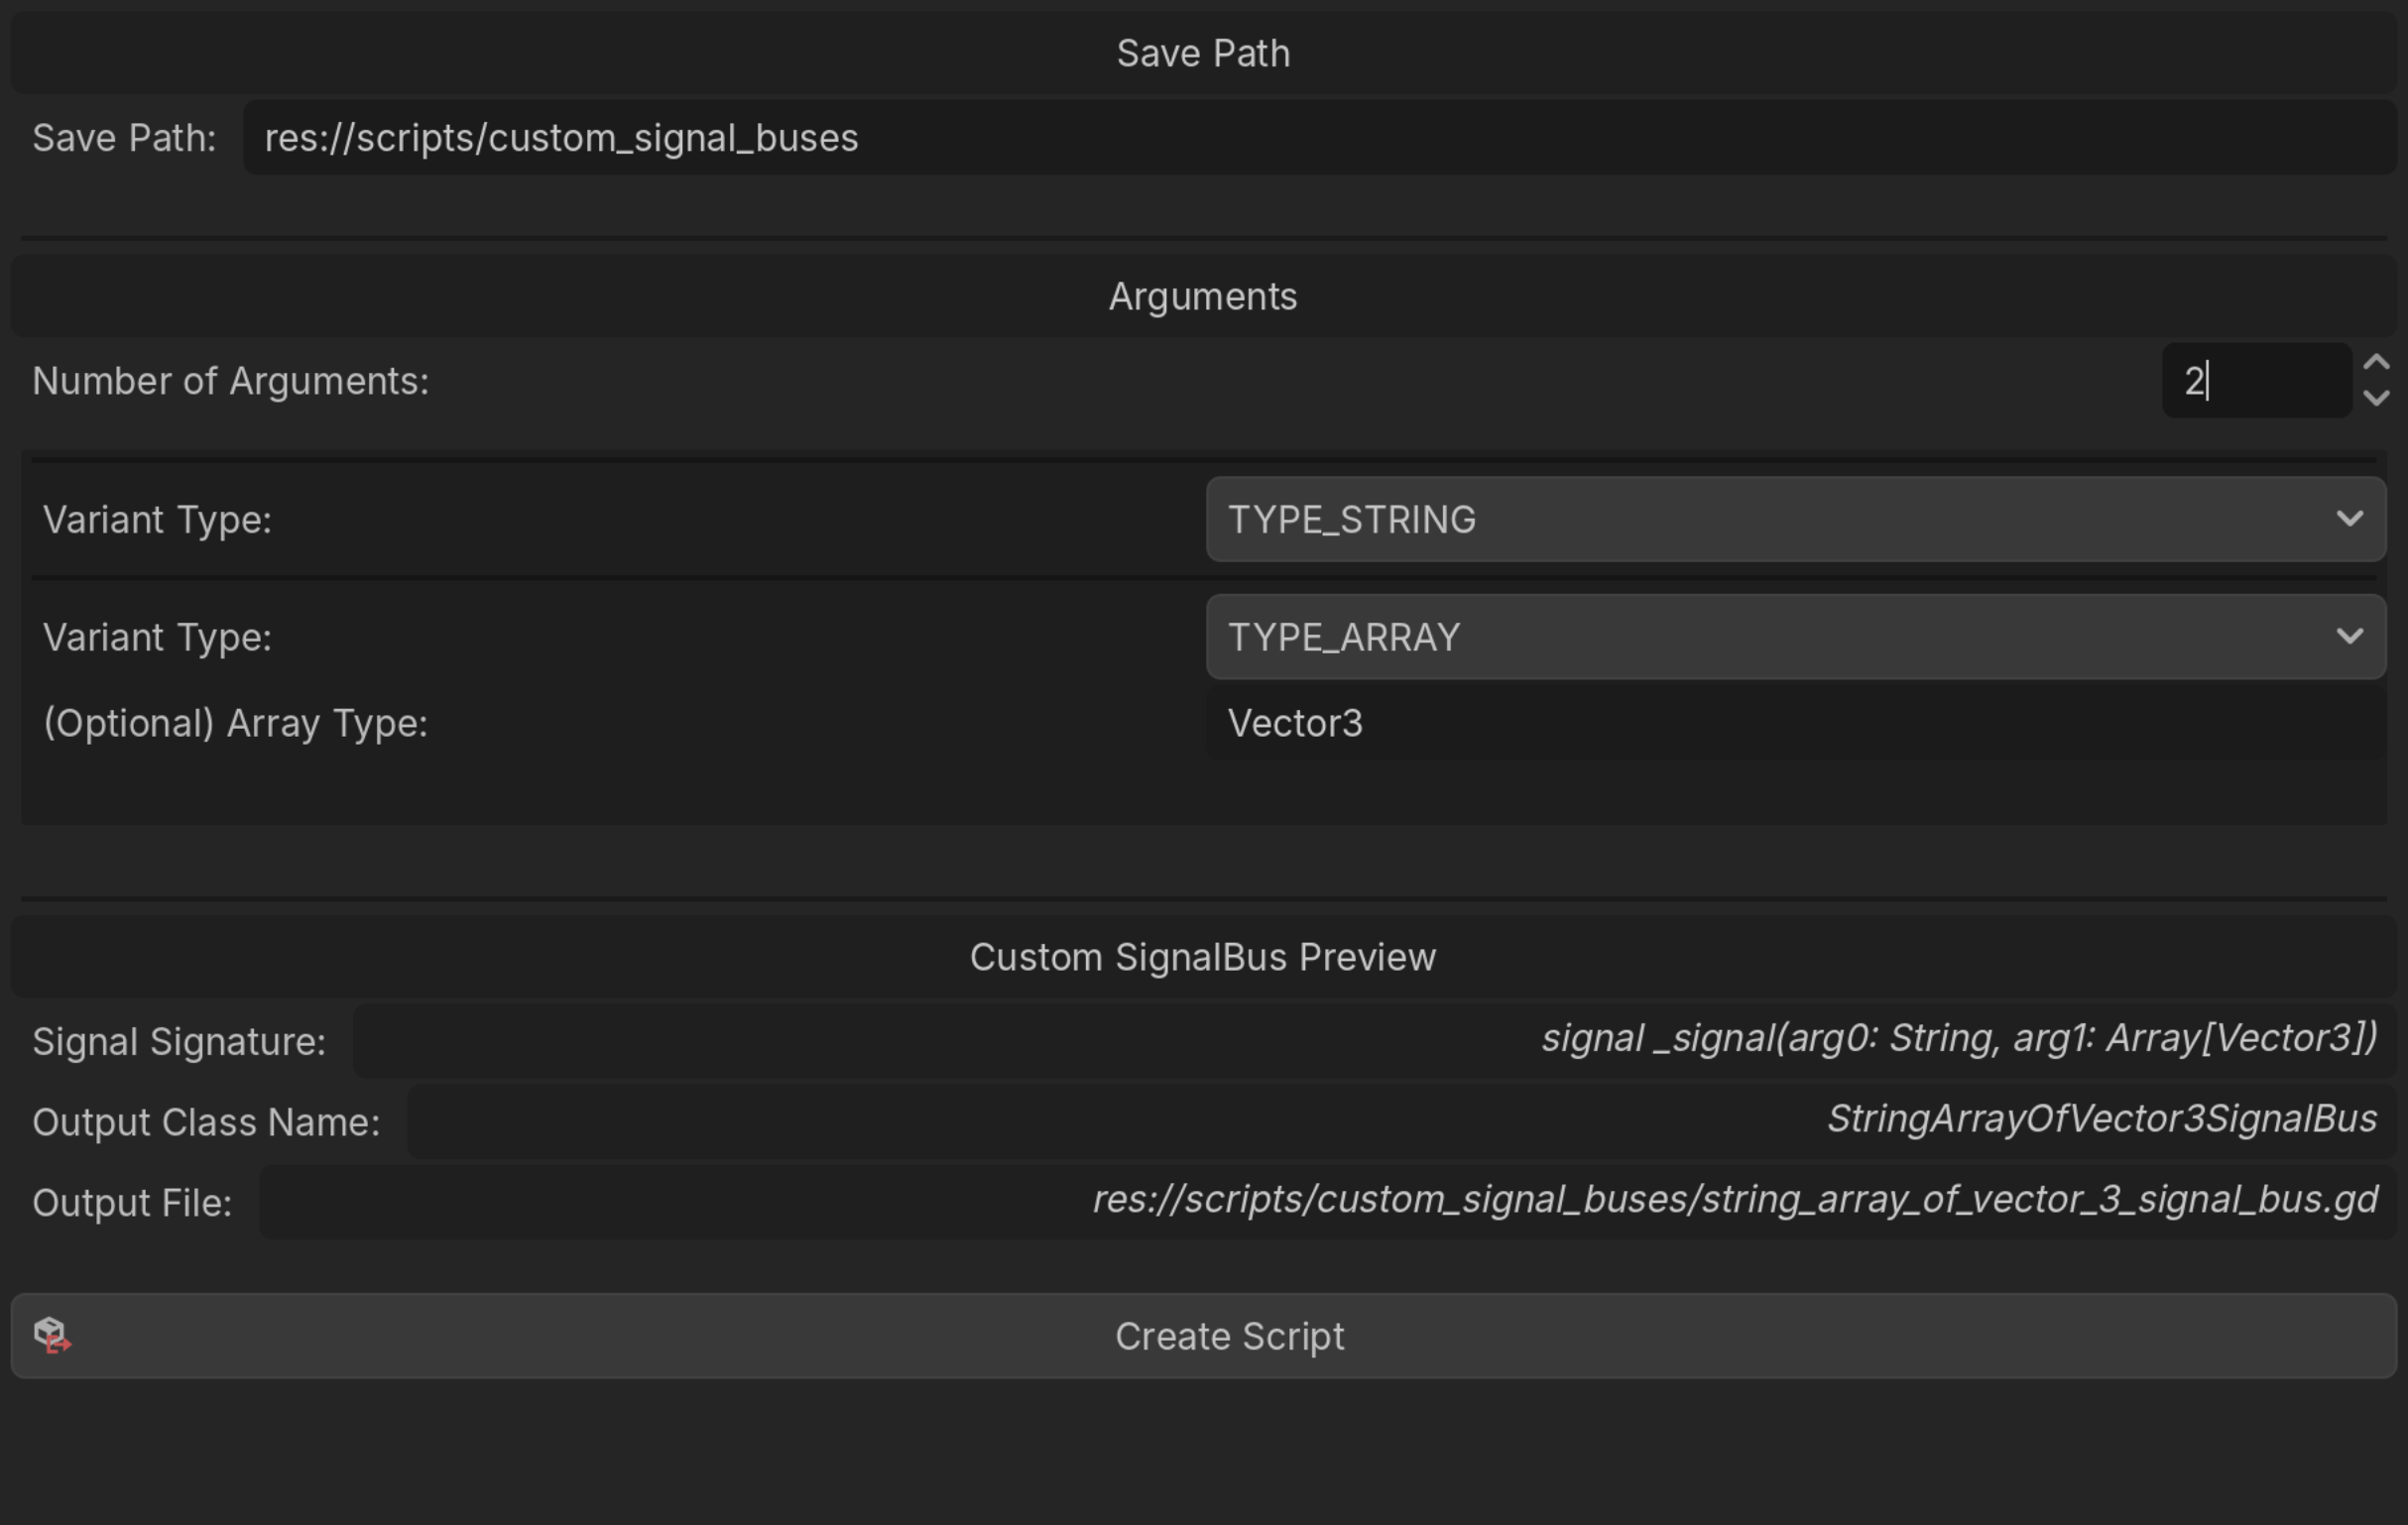
Task: Click the Output File path preview field
Action: (1328, 1200)
